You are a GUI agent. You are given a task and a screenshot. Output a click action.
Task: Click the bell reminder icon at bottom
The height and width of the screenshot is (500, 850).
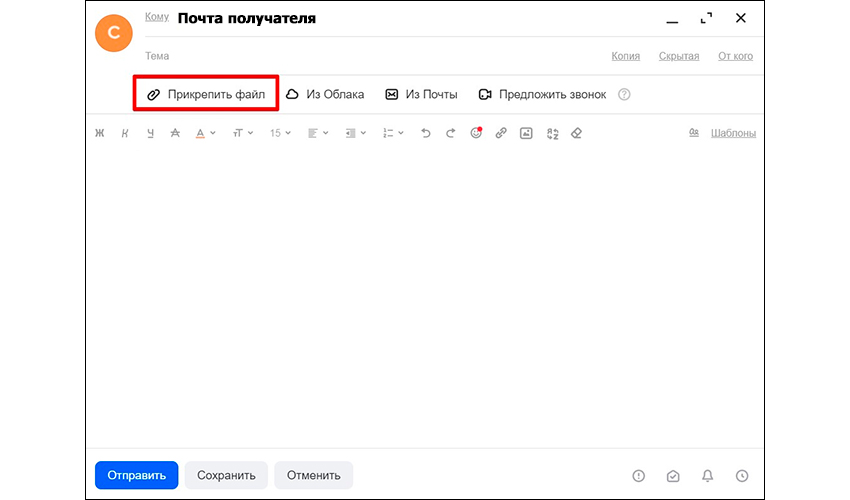click(x=708, y=476)
